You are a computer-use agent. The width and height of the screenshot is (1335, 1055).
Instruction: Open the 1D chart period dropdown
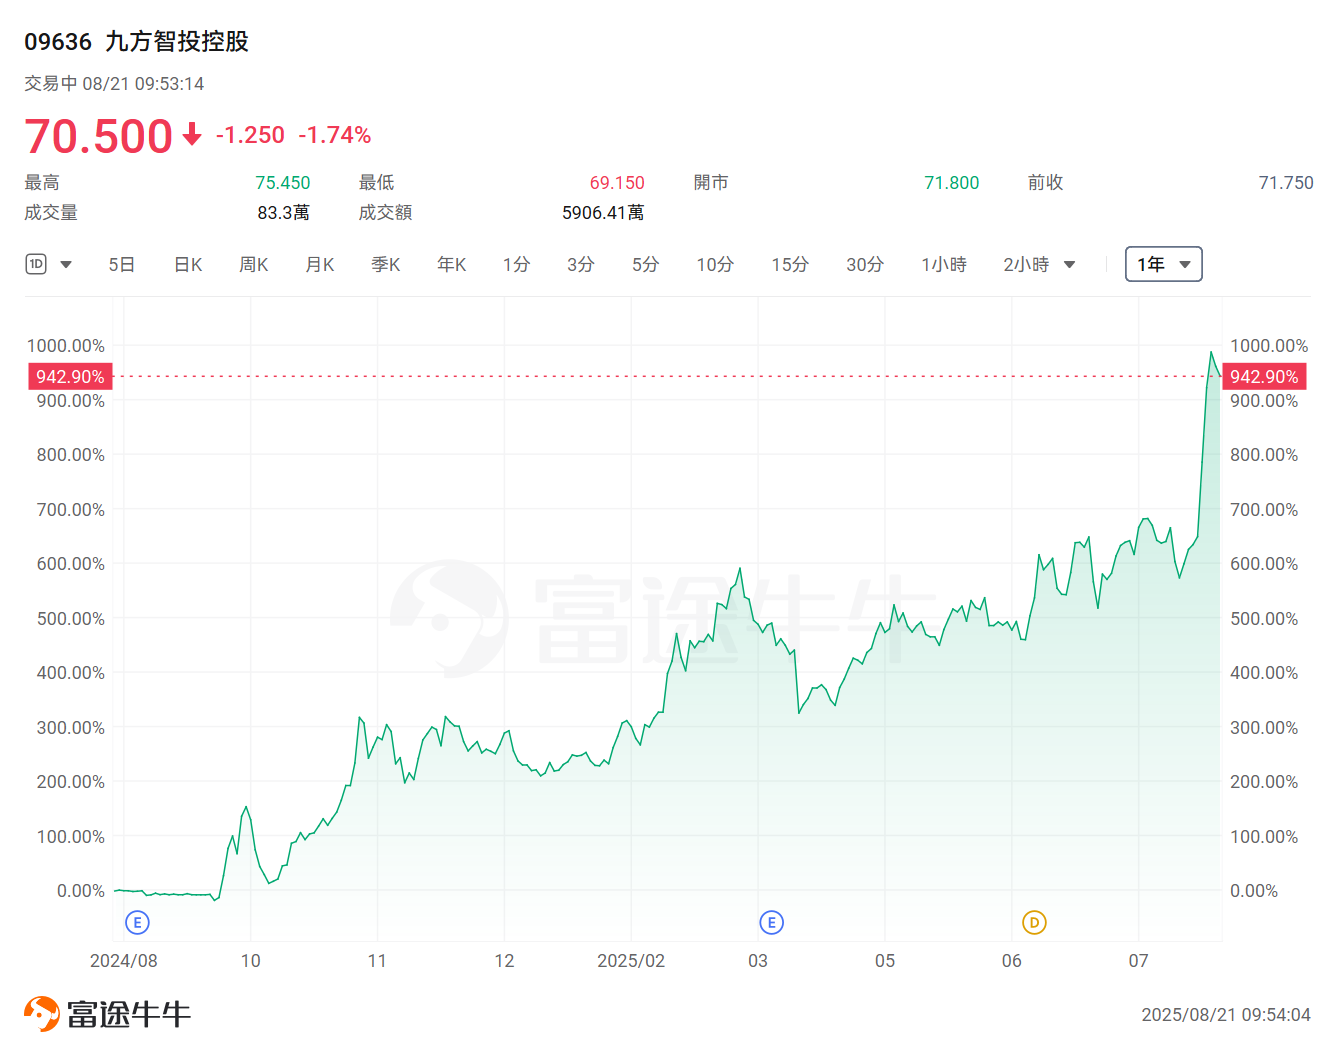[49, 264]
